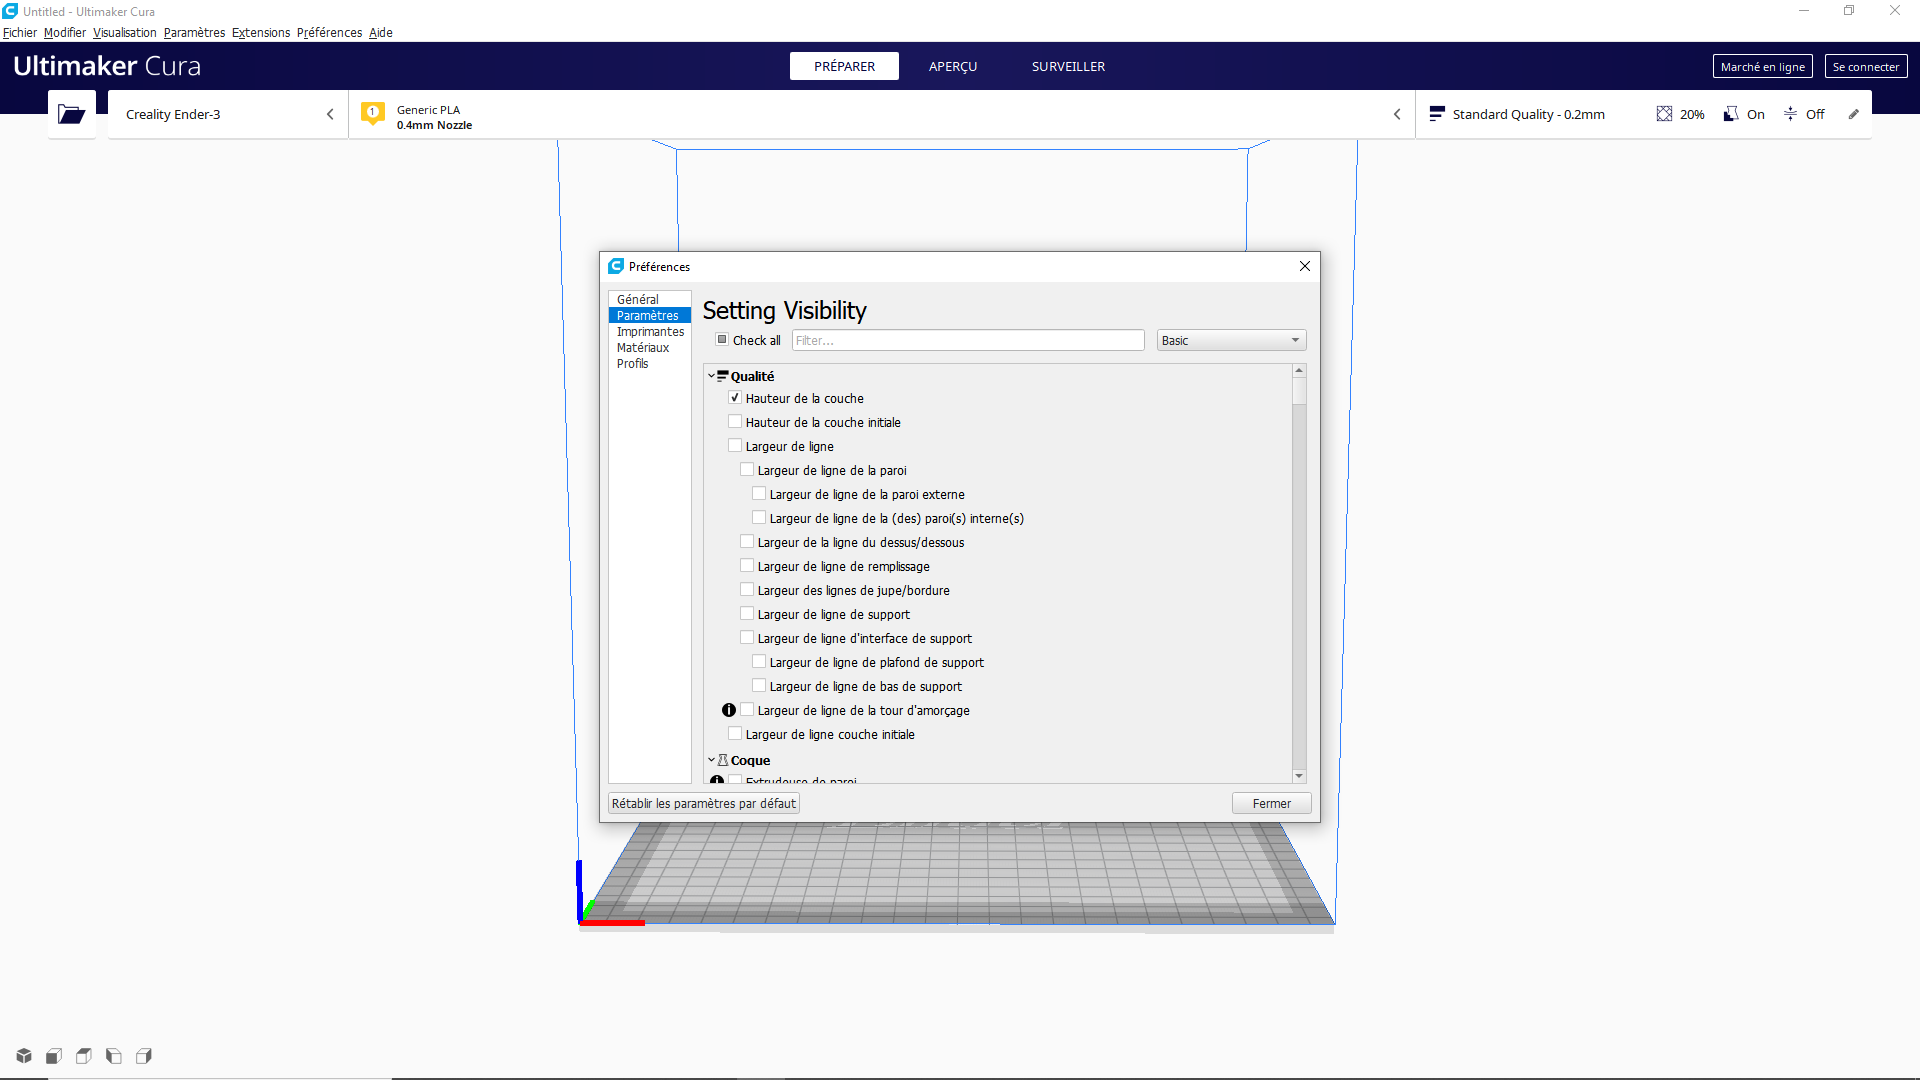Click the Fermer button
Viewport: 1920px width, 1080px height.
(1271, 803)
